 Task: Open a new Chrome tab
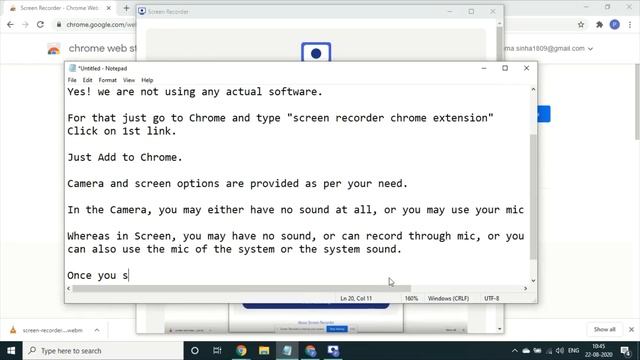[x=126, y=8]
